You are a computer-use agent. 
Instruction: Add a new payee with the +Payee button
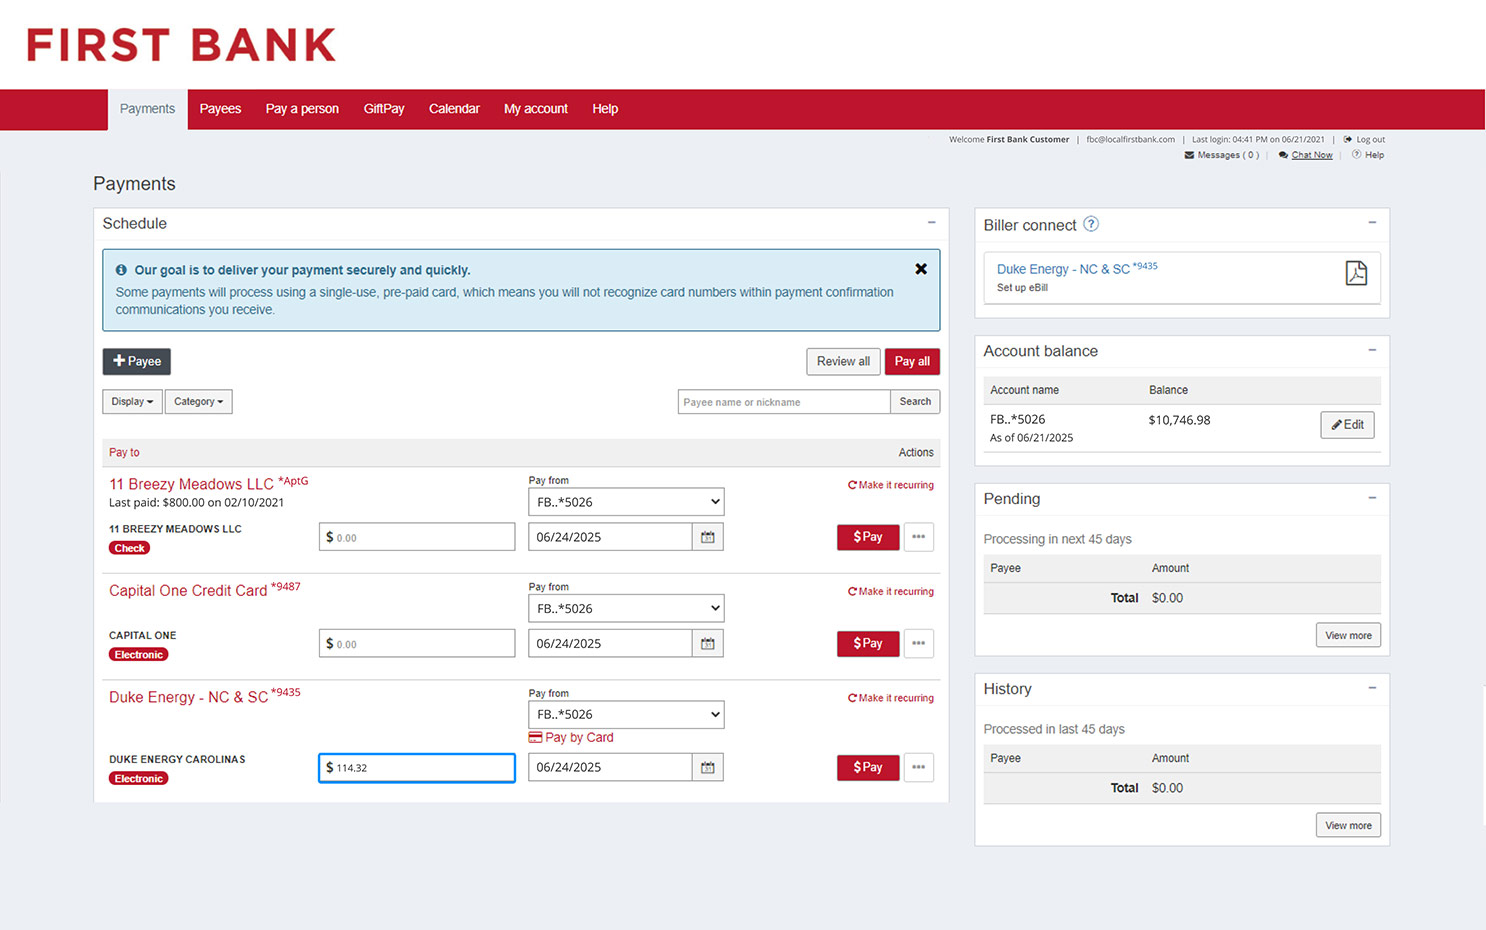click(x=136, y=361)
